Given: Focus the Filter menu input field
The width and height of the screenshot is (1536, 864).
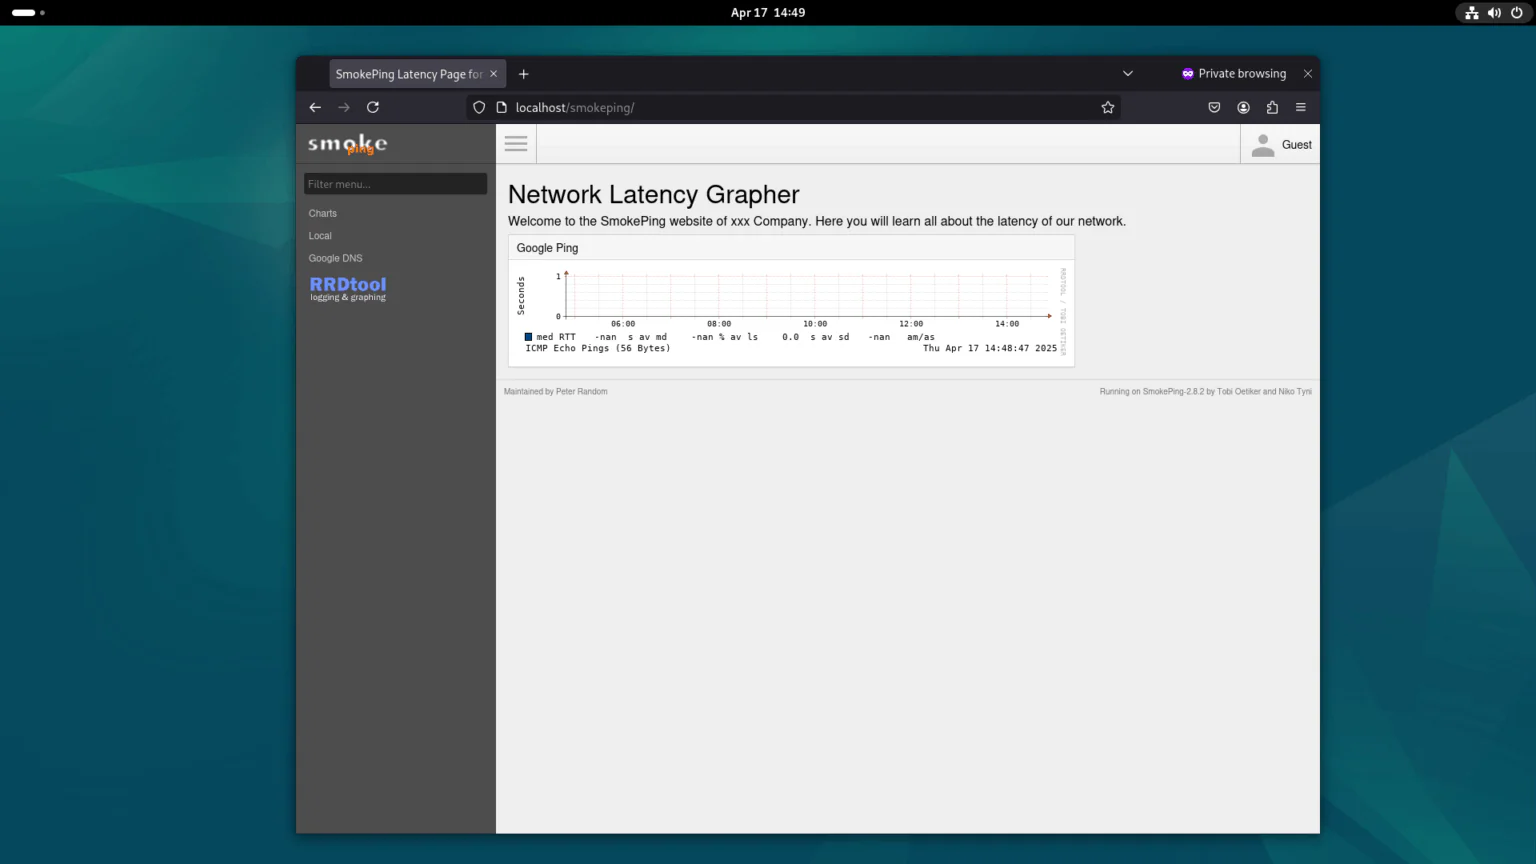Looking at the screenshot, I should click(x=396, y=184).
